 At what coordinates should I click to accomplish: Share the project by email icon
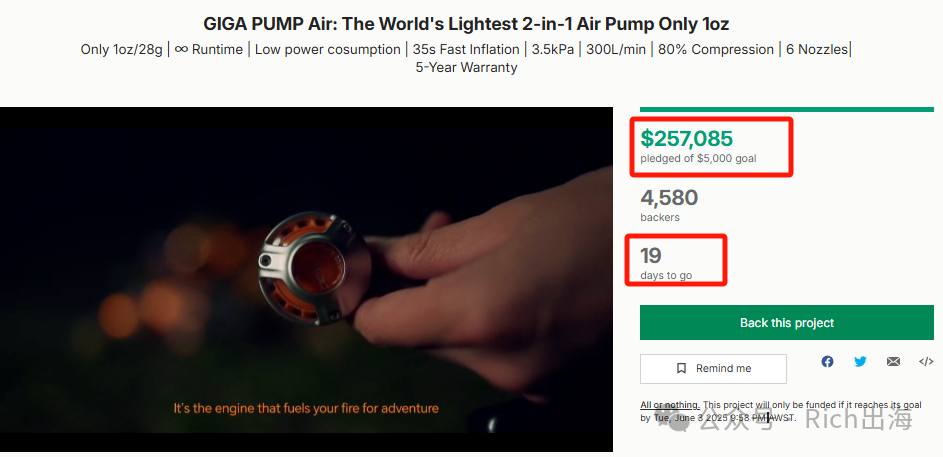pos(893,361)
